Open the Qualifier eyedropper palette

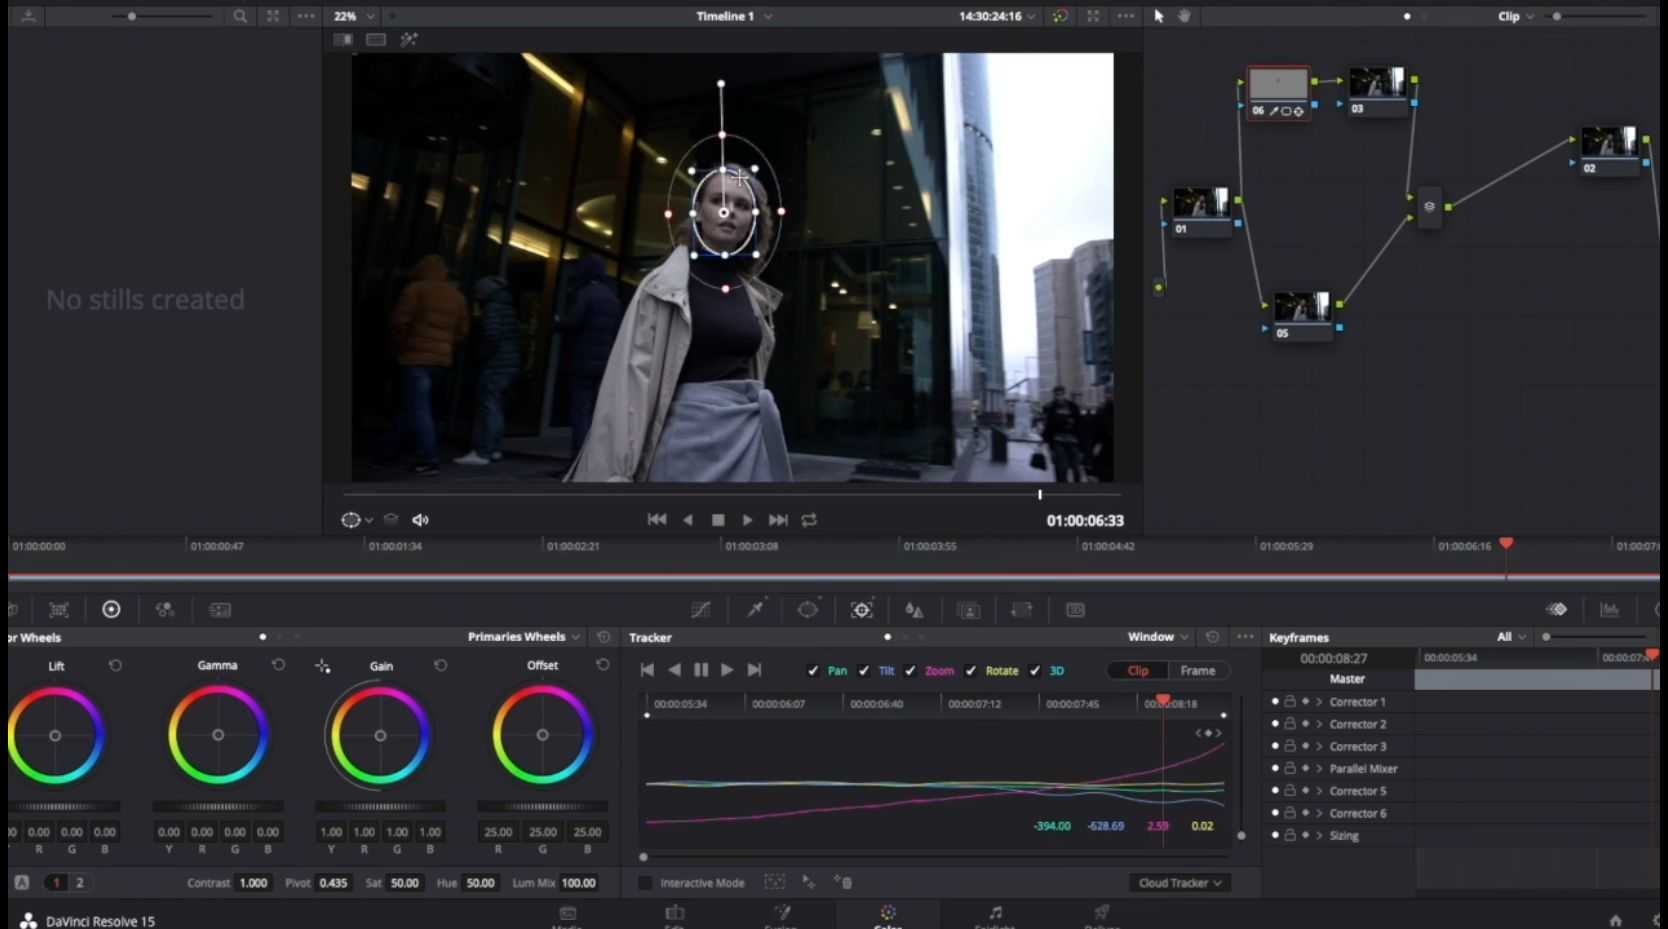[x=755, y=609]
